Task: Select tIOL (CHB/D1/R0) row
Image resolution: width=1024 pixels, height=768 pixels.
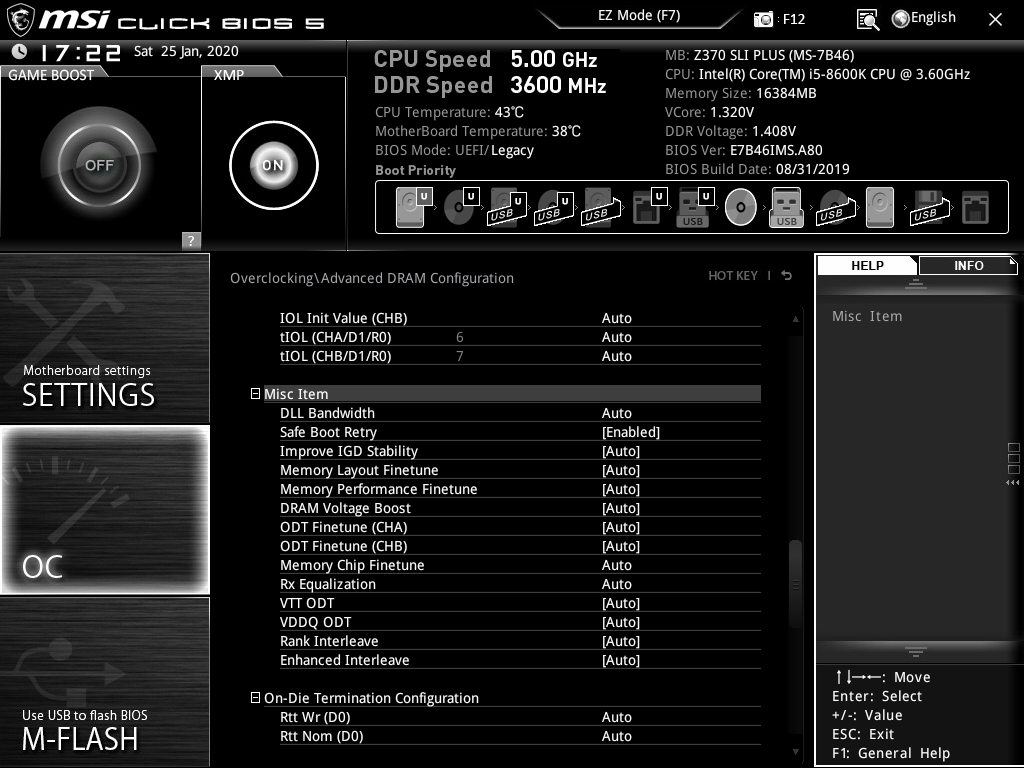Action: [520, 356]
